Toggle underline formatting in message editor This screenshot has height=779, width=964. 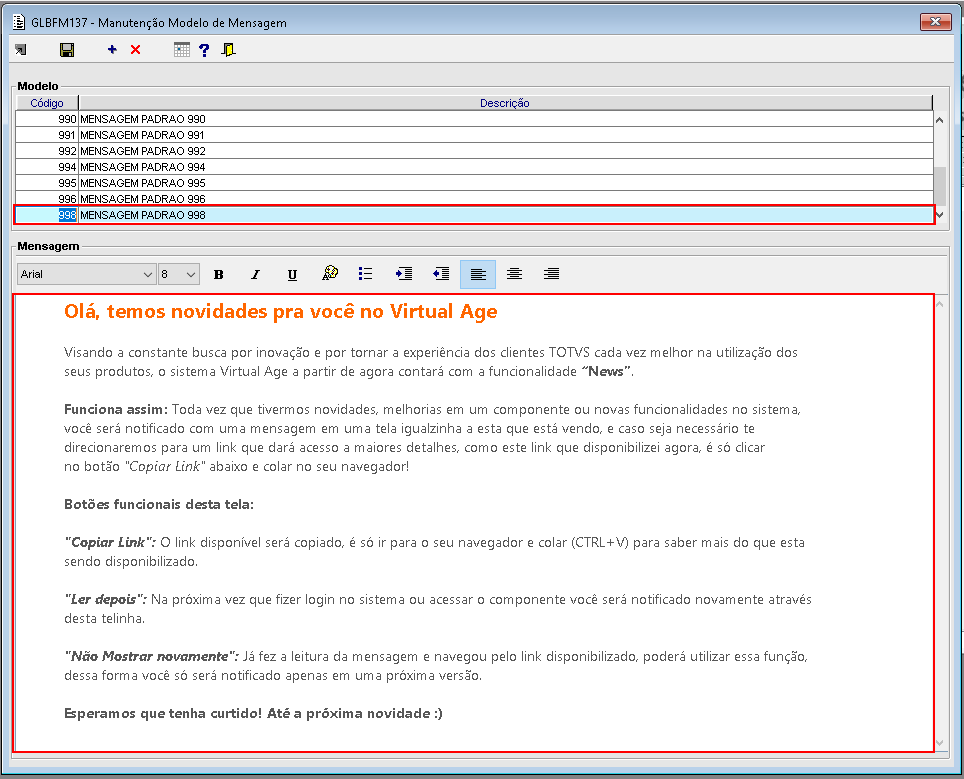pyautogui.click(x=293, y=274)
